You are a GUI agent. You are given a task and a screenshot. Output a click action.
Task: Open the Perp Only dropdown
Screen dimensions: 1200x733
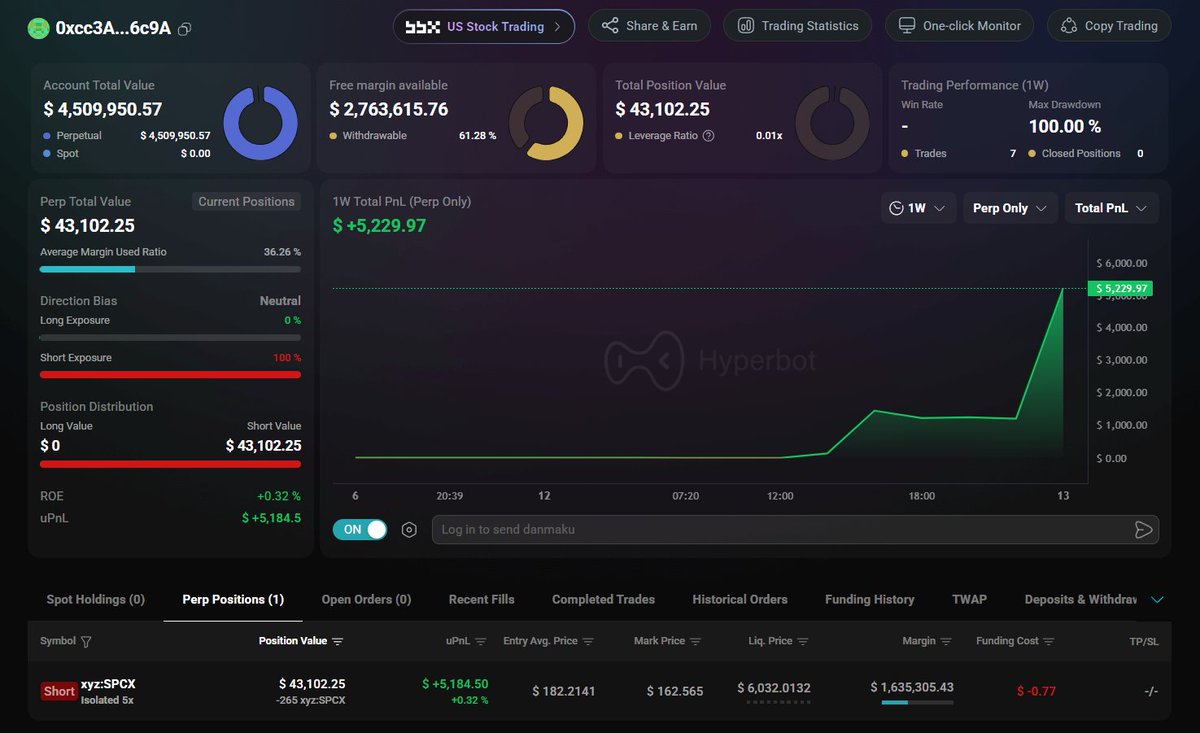pyautogui.click(x=1010, y=208)
